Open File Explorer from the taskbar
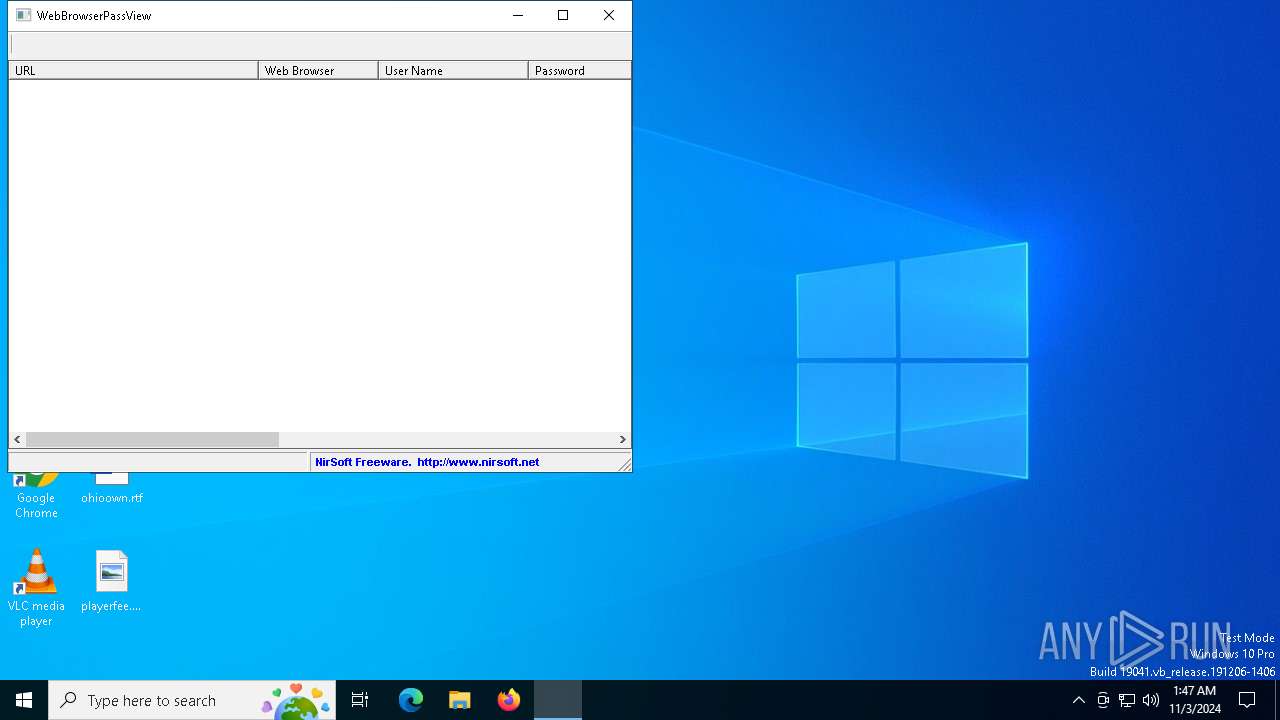1280x720 pixels. point(459,700)
